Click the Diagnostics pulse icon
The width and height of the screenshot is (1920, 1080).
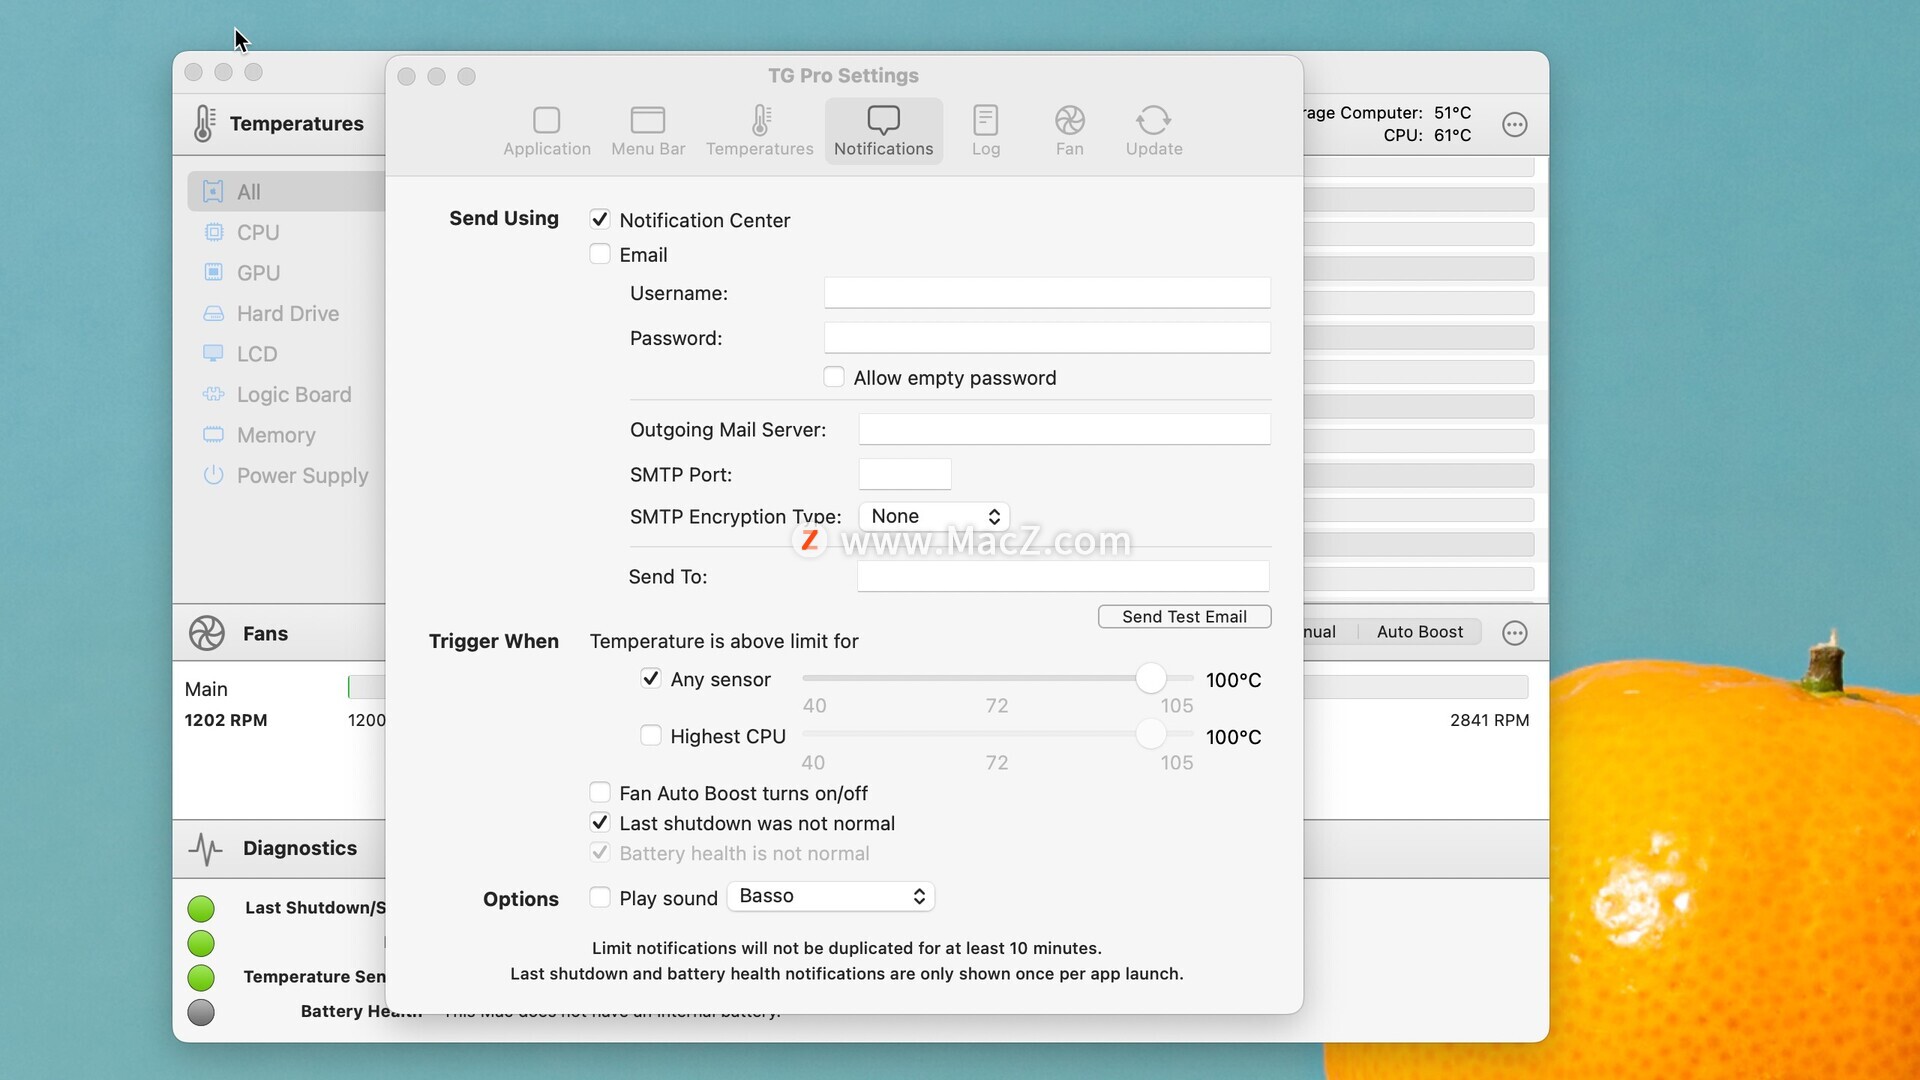(206, 849)
